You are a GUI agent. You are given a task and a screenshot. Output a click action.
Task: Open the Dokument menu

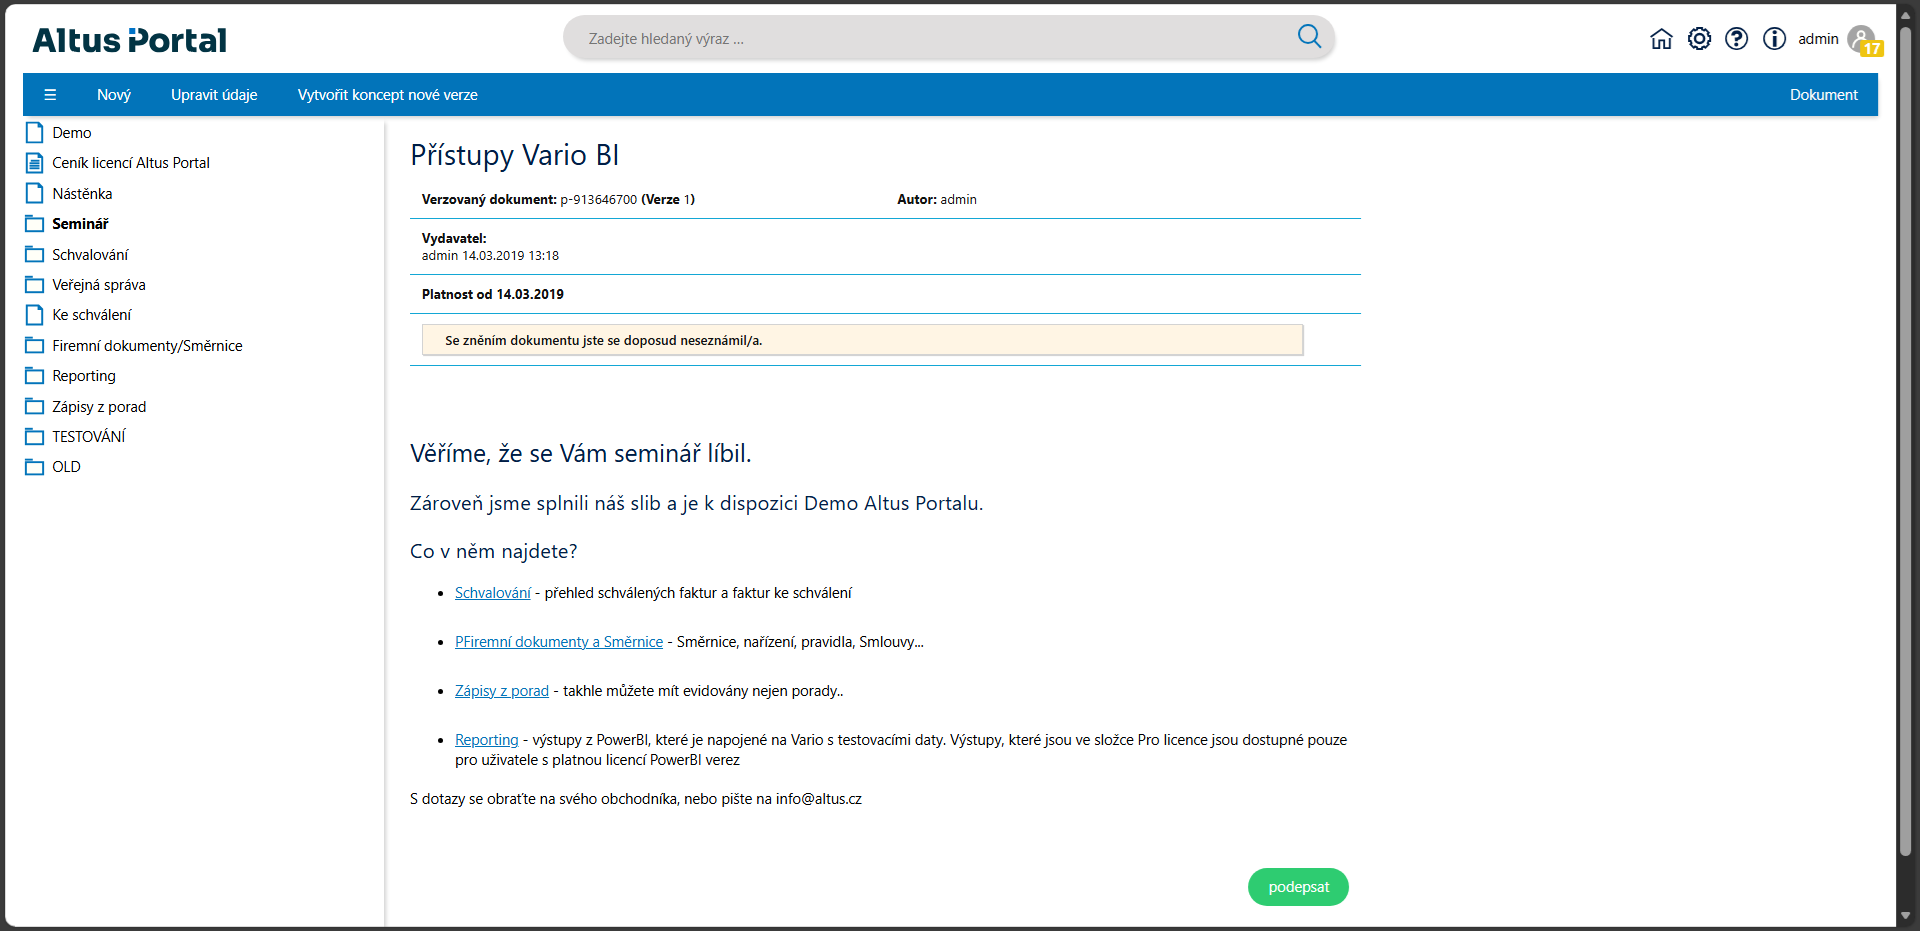coord(1824,95)
